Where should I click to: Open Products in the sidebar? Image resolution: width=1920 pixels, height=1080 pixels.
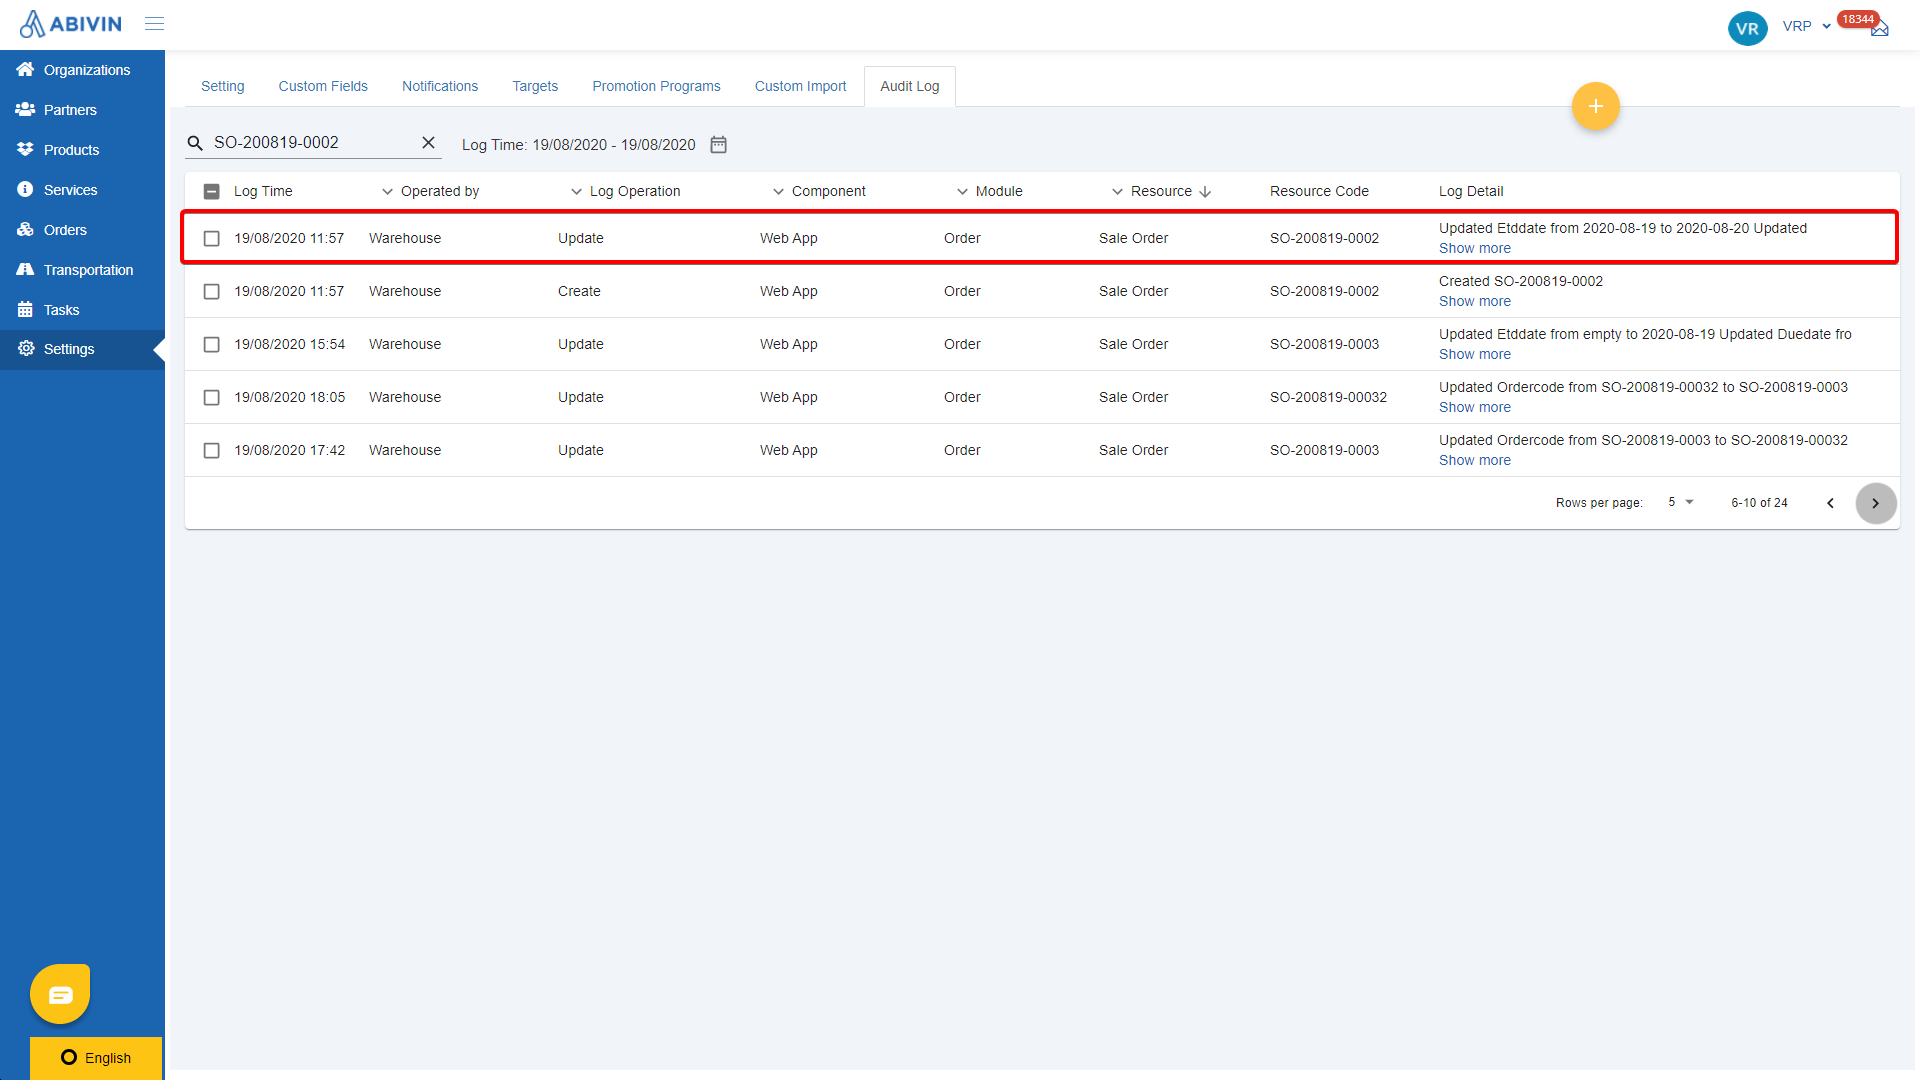click(x=82, y=150)
